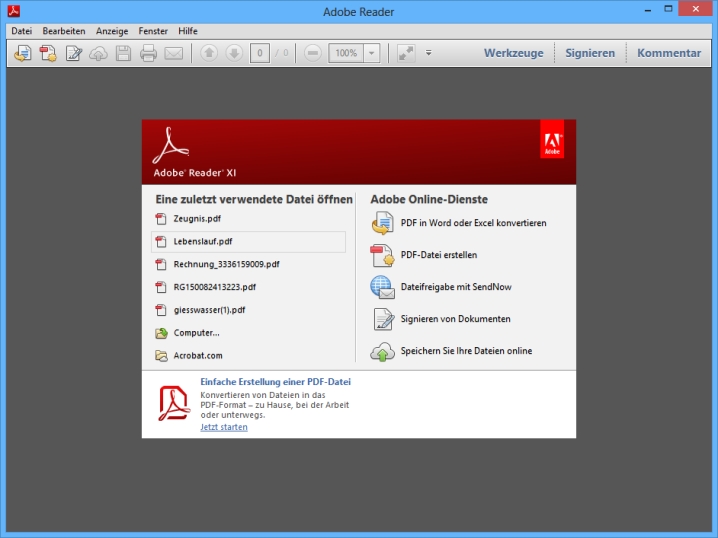
Task: Click the PDF to Word conversion icon
Action: (383, 224)
